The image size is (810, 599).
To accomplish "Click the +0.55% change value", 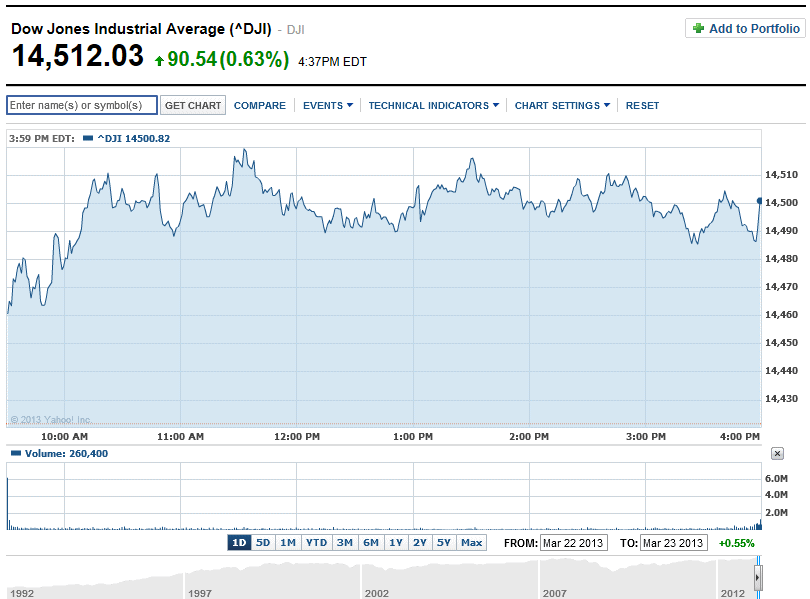I will (737, 543).
